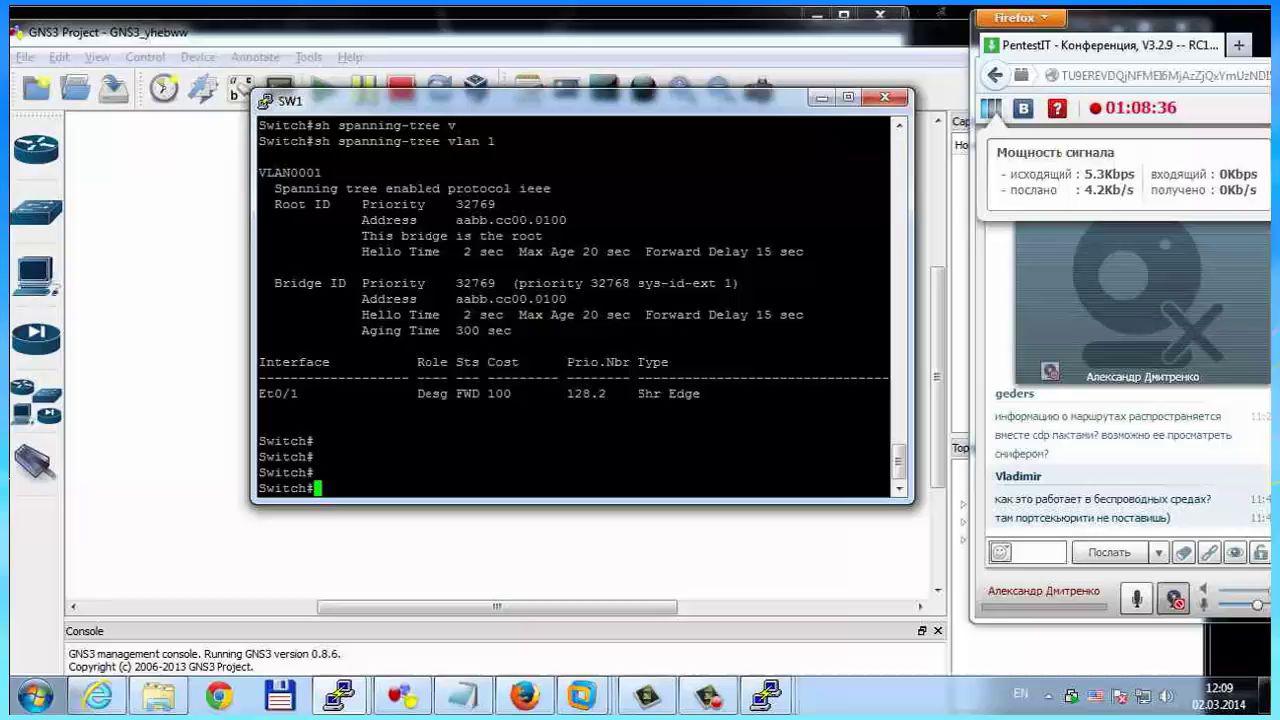Click the Add a link cable icon
The height and width of the screenshot is (720, 1280).
coord(35,462)
